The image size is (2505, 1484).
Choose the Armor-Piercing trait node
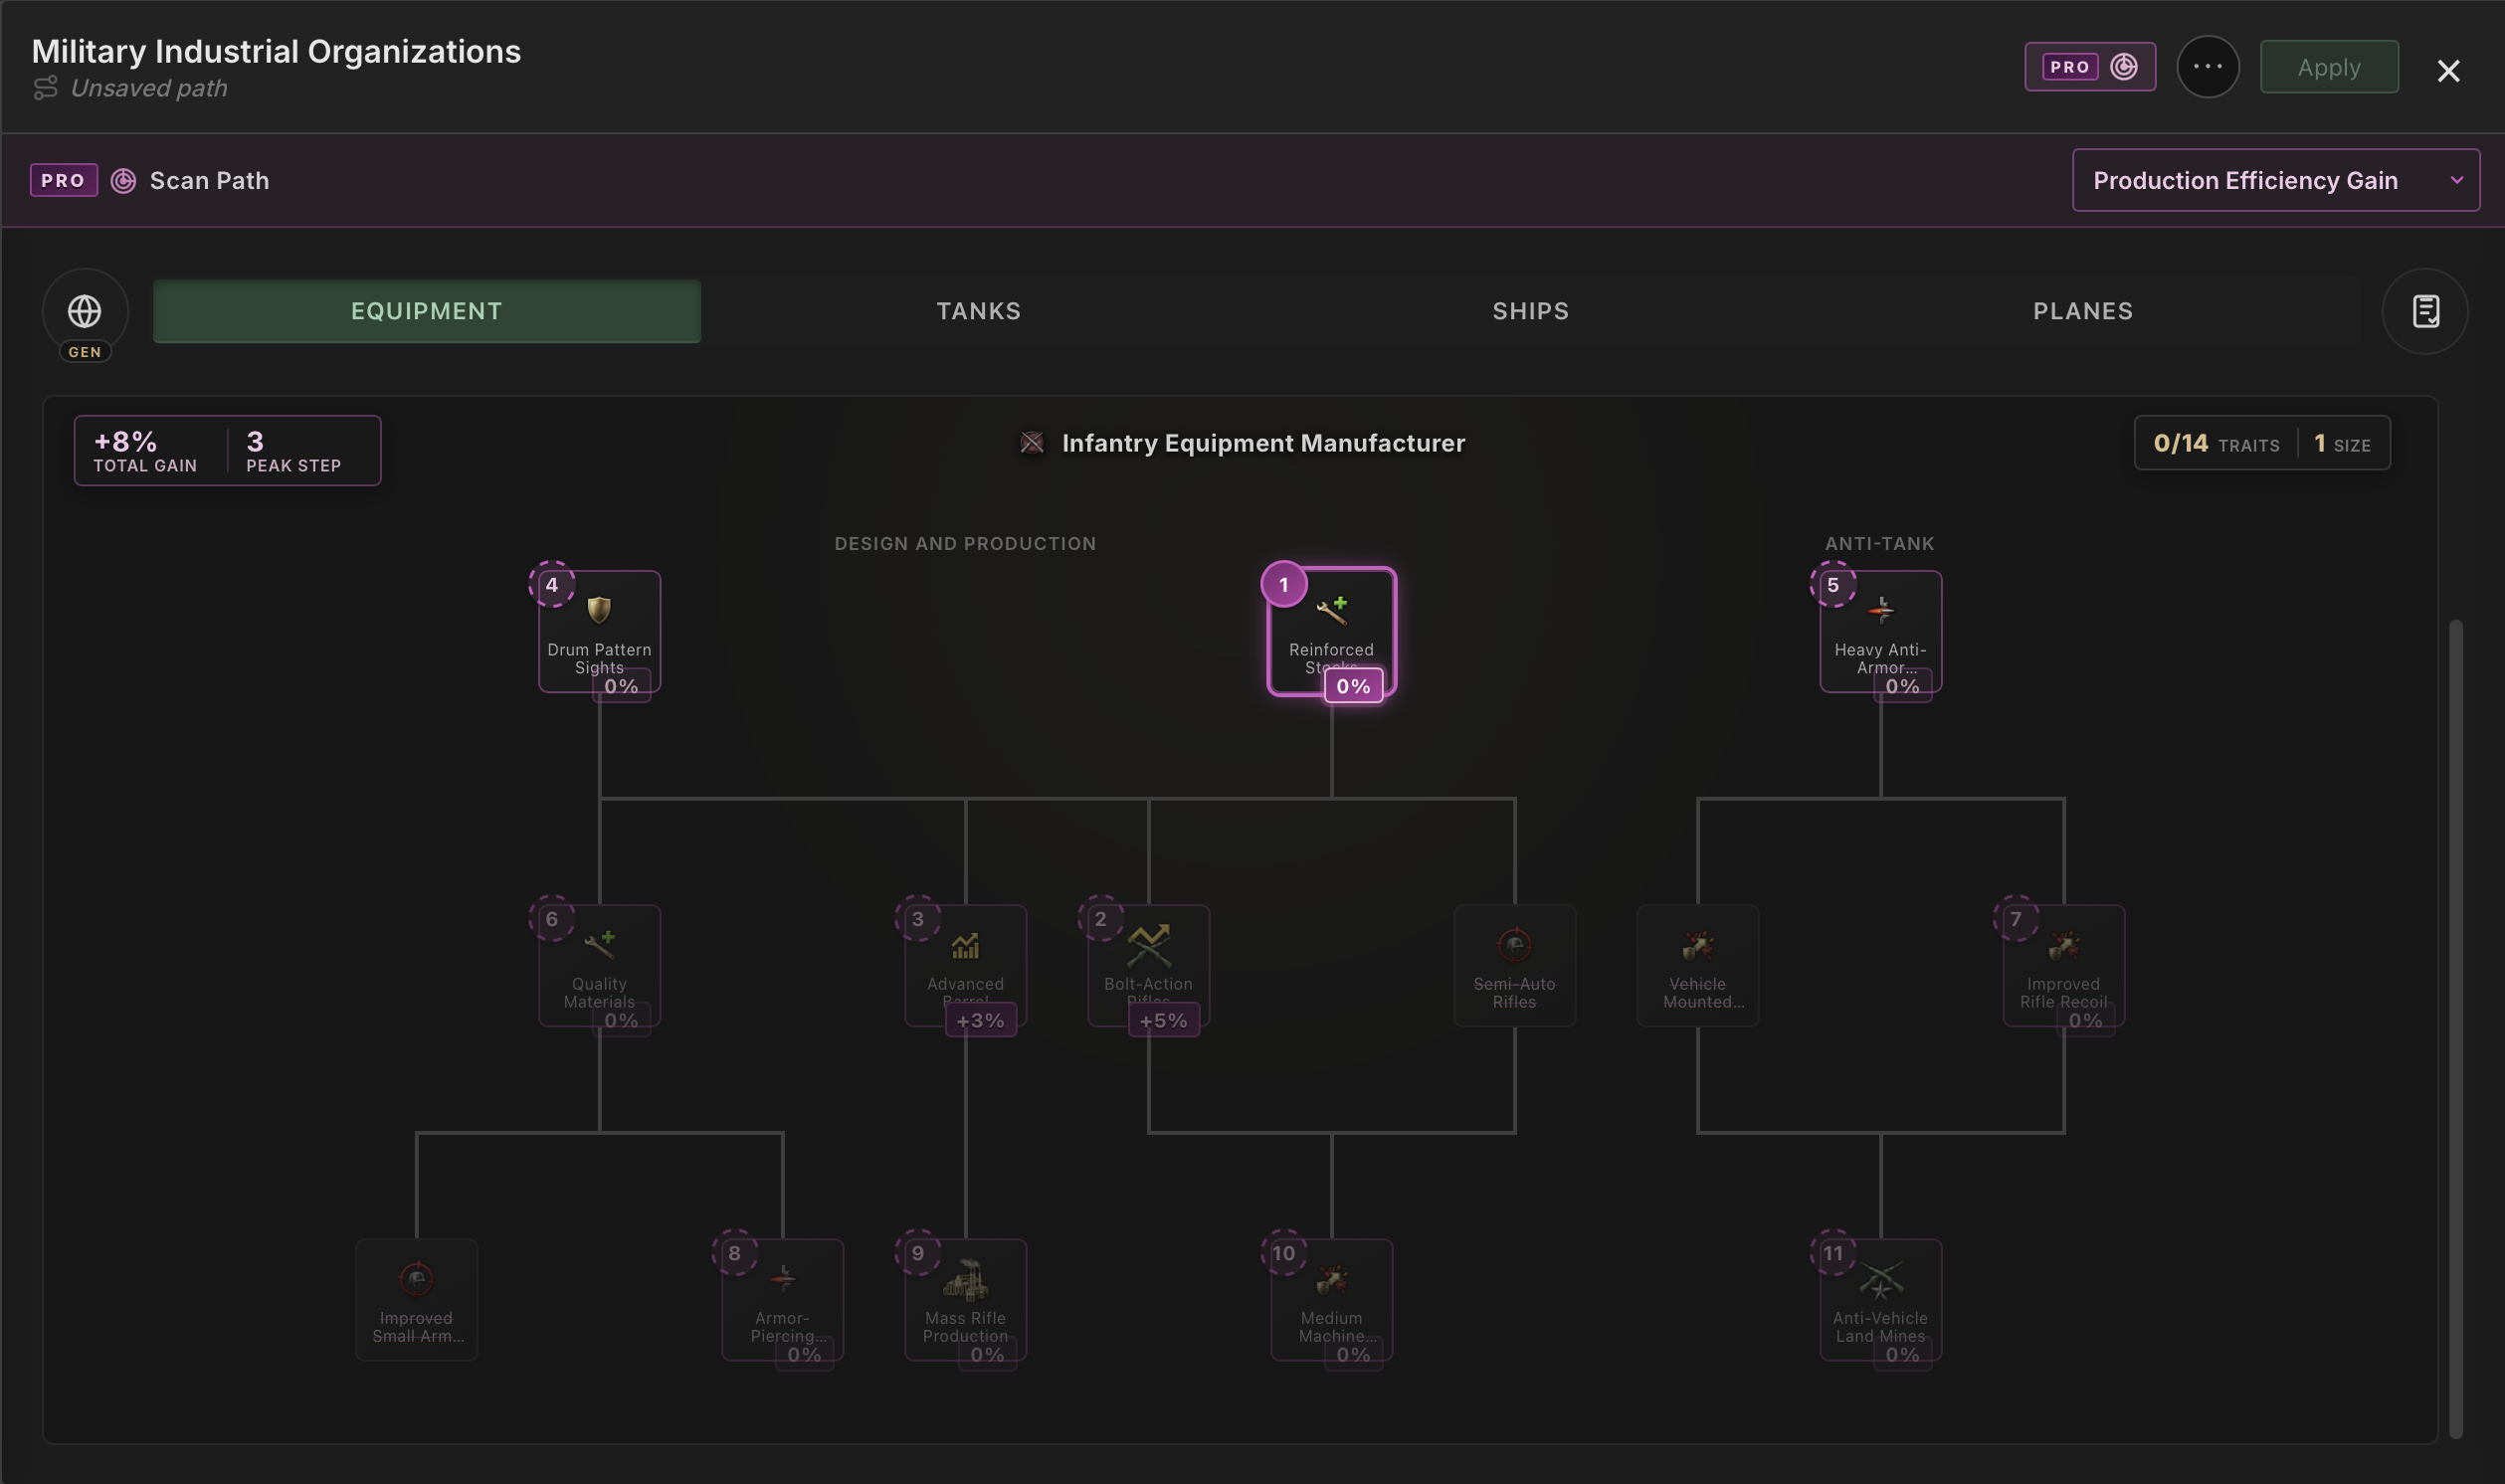click(x=782, y=1299)
